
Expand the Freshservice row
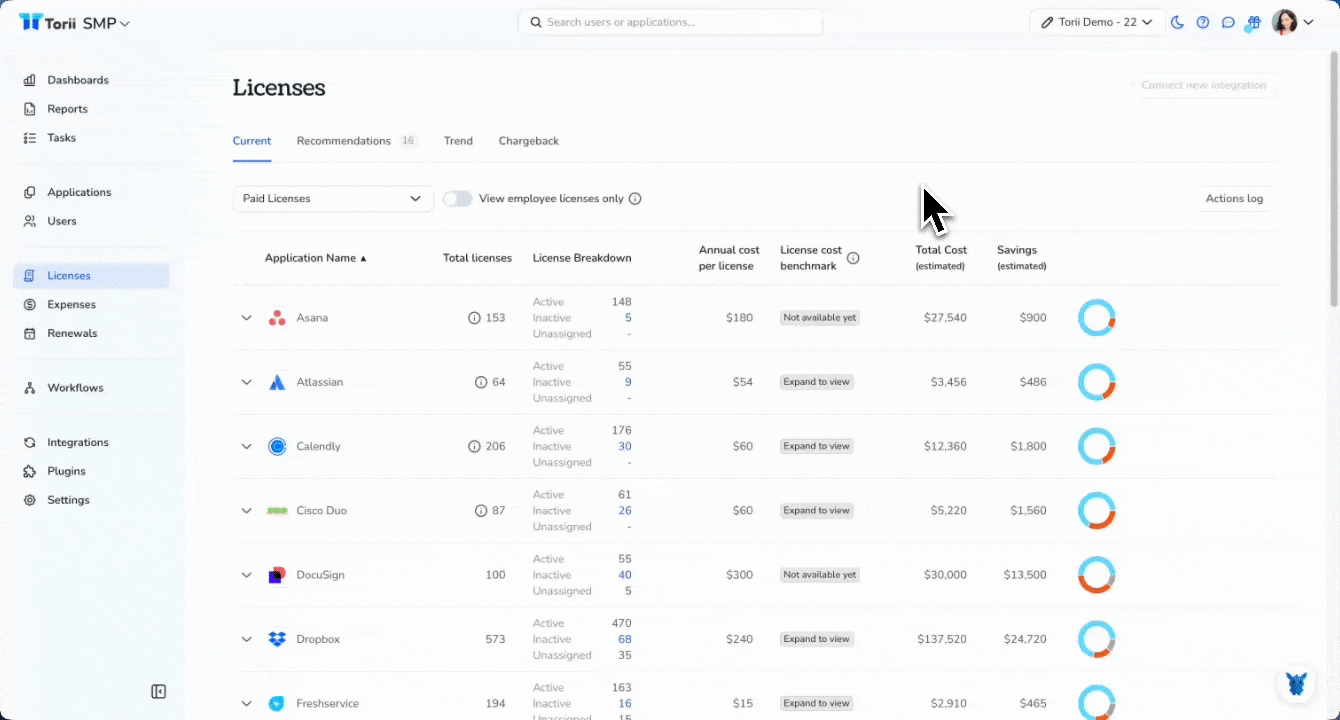point(246,704)
